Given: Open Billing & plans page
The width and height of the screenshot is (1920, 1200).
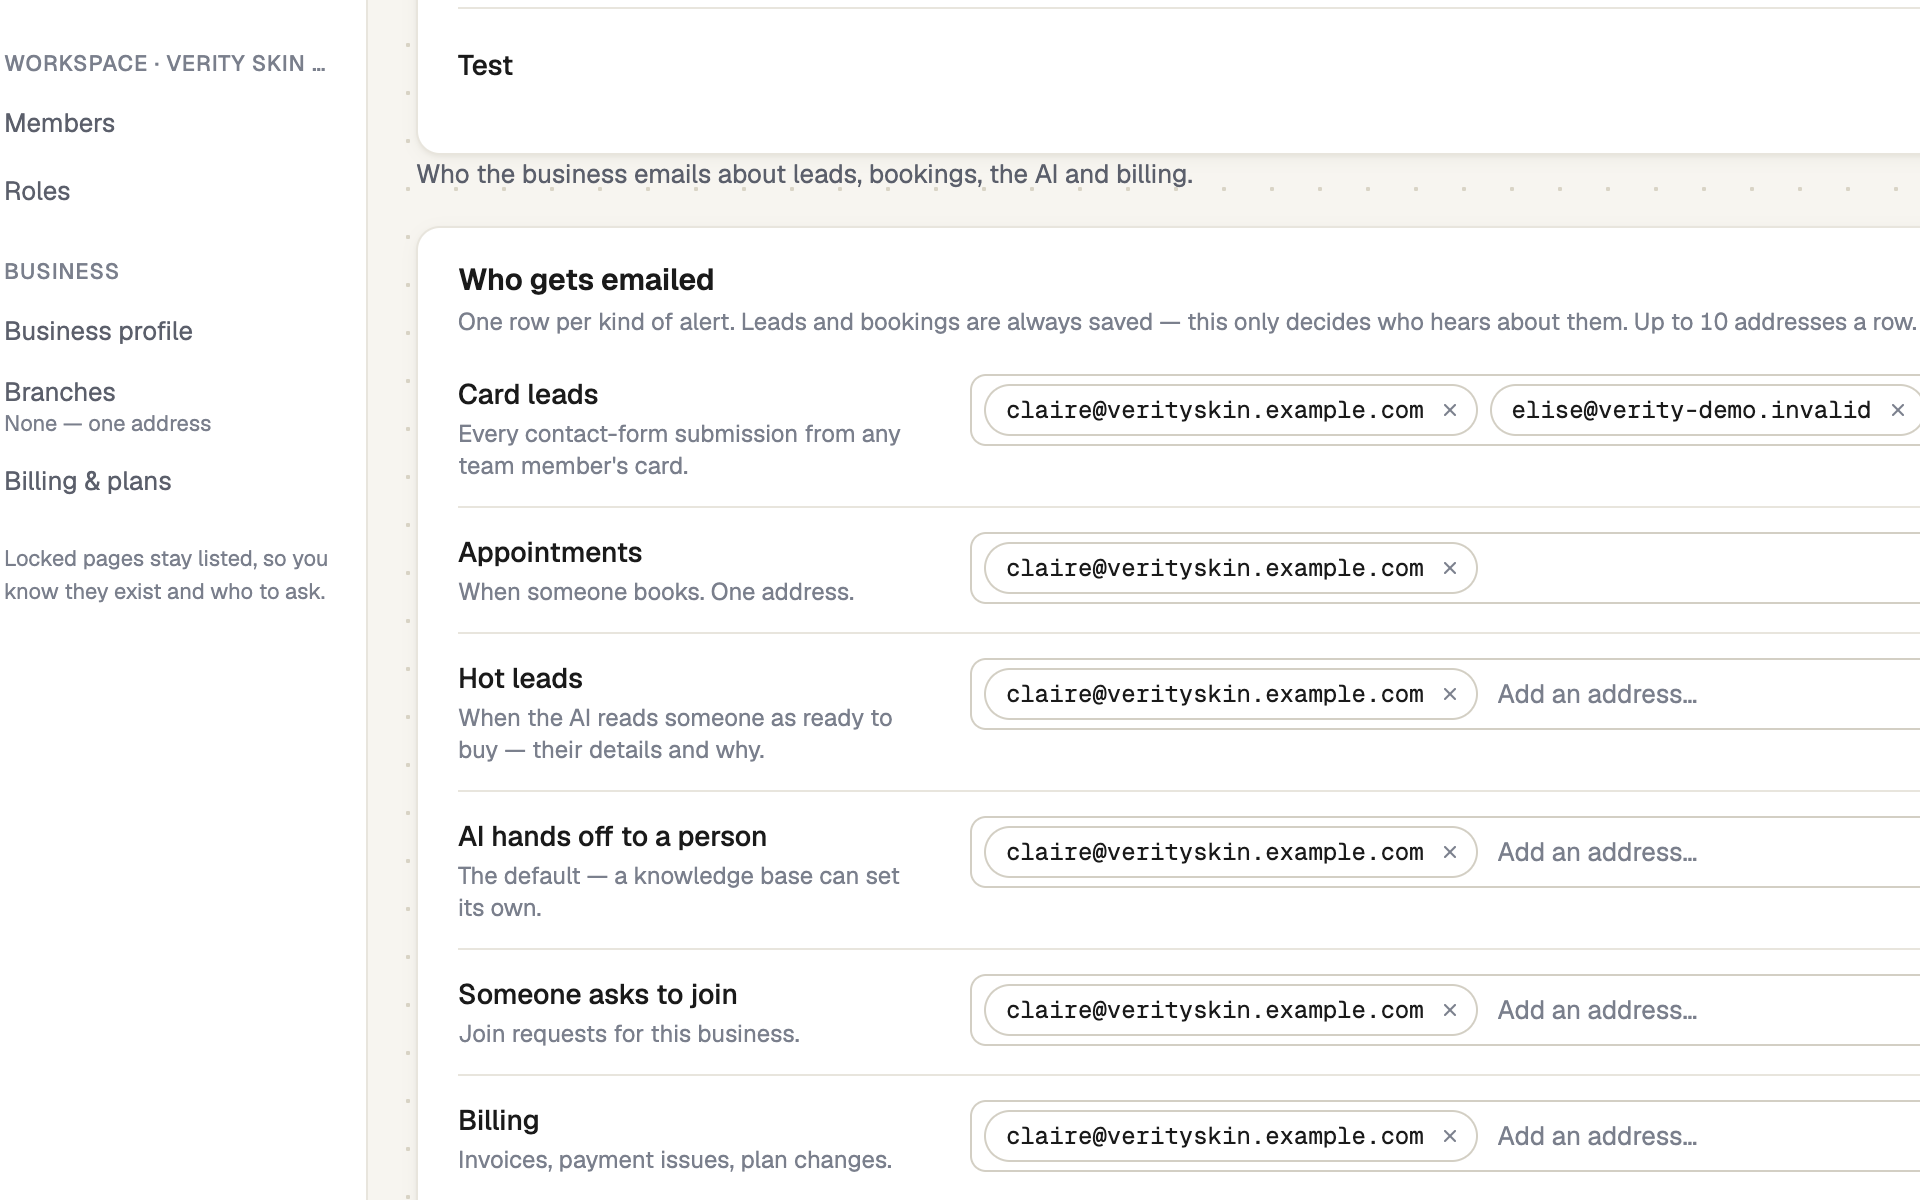Looking at the screenshot, I should pyautogui.click(x=88, y=481).
